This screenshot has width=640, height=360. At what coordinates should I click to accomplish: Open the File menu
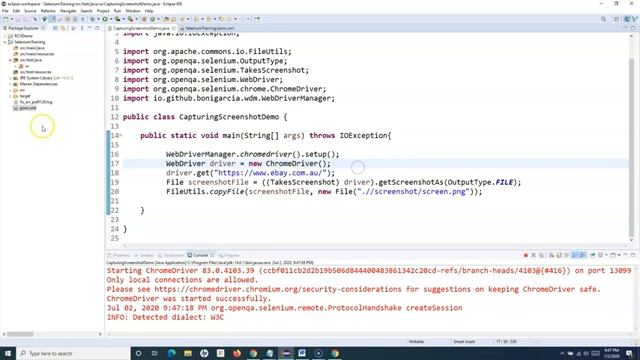5,11
